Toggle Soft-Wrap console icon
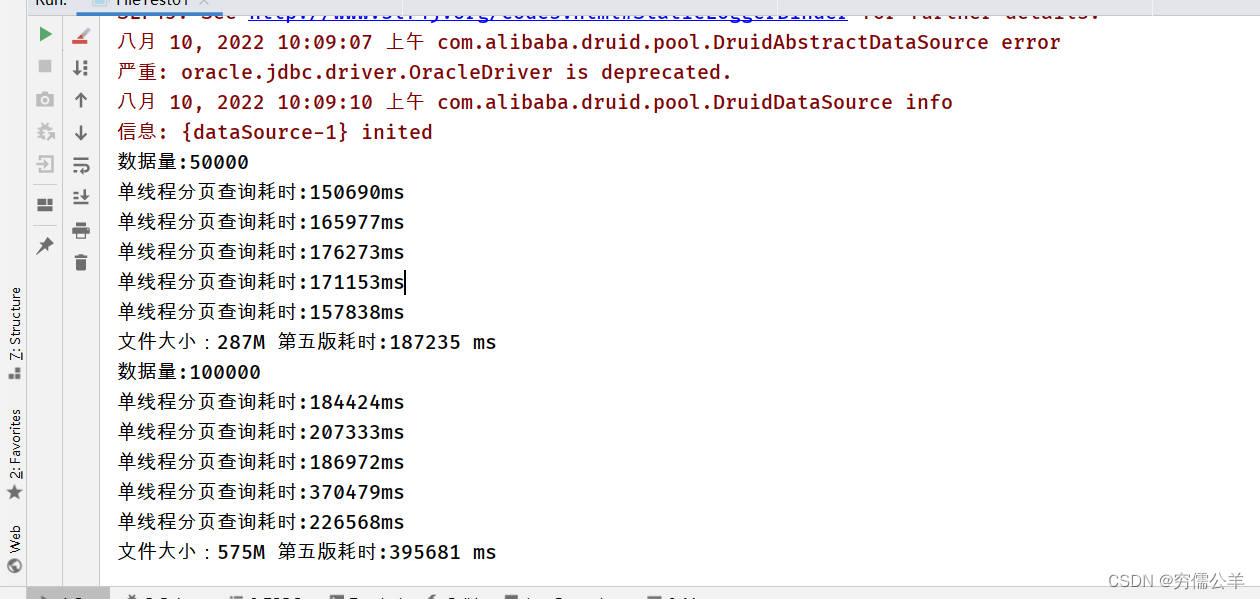The height and width of the screenshot is (599, 1260). point(81,165)
